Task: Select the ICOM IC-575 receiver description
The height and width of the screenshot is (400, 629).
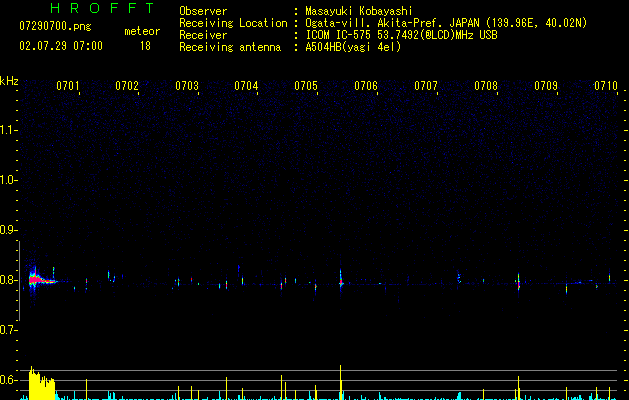Action: point(402,35)
